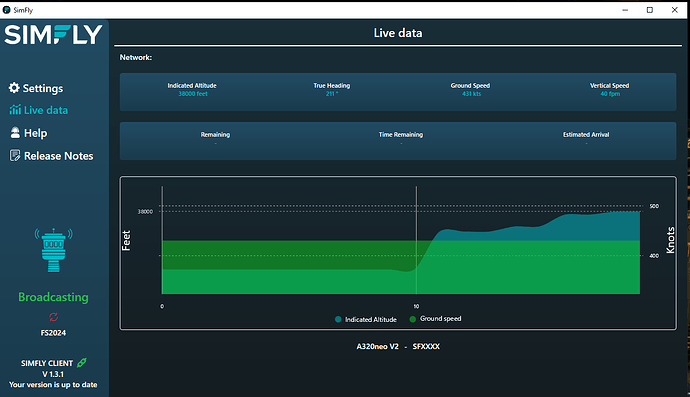Click 'Your version is up to date' text
Image resolution: width=690 pixels, height=397 pixels.
tap(53, 385)
